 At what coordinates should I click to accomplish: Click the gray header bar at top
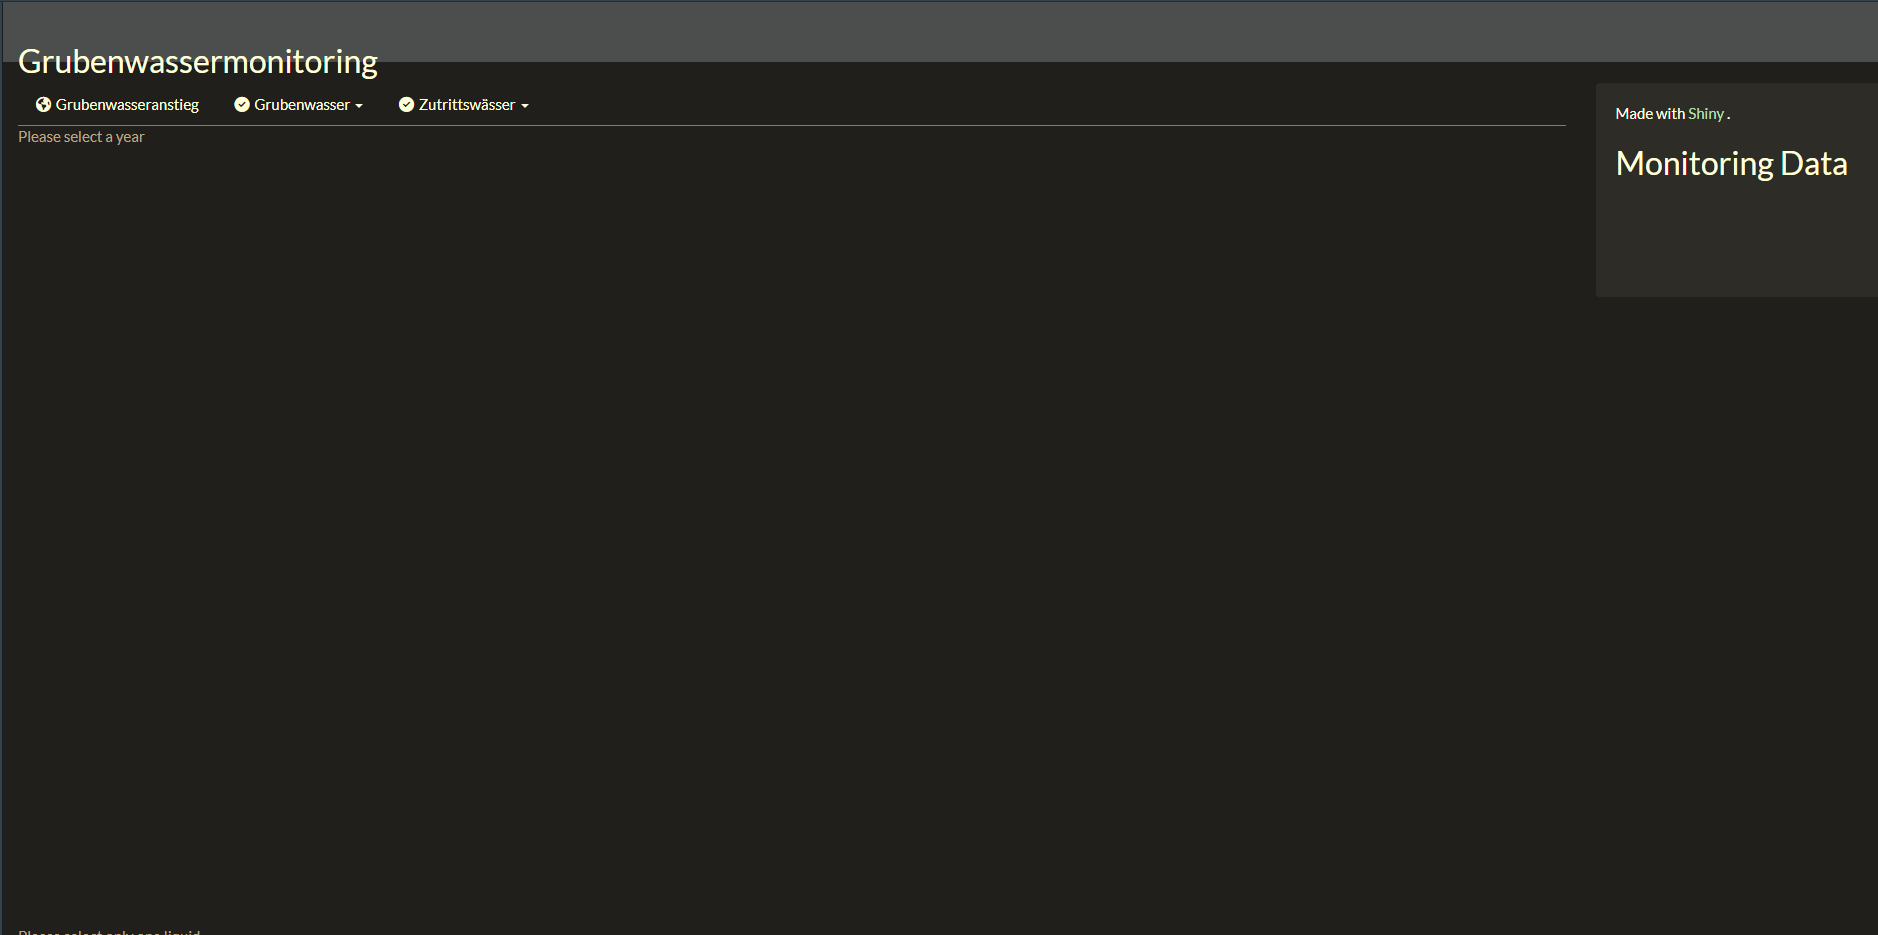(x=1000, y=30)
